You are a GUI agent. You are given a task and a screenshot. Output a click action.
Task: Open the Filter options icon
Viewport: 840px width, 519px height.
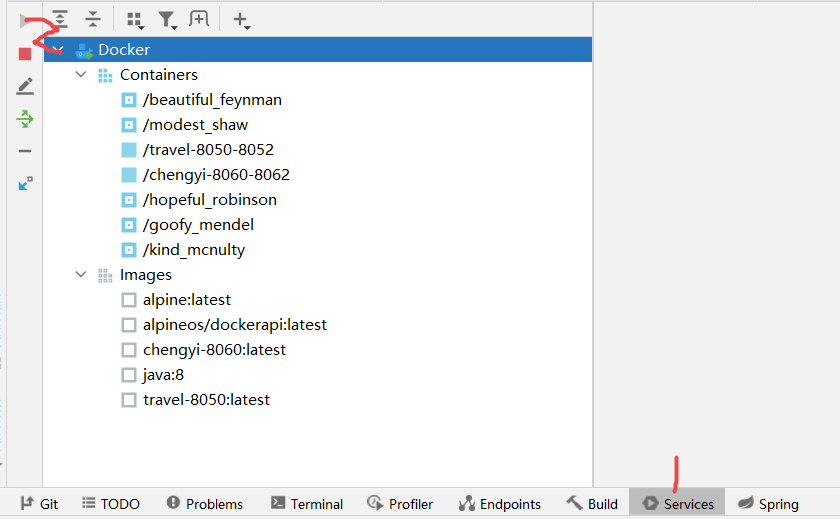(167, 20)
